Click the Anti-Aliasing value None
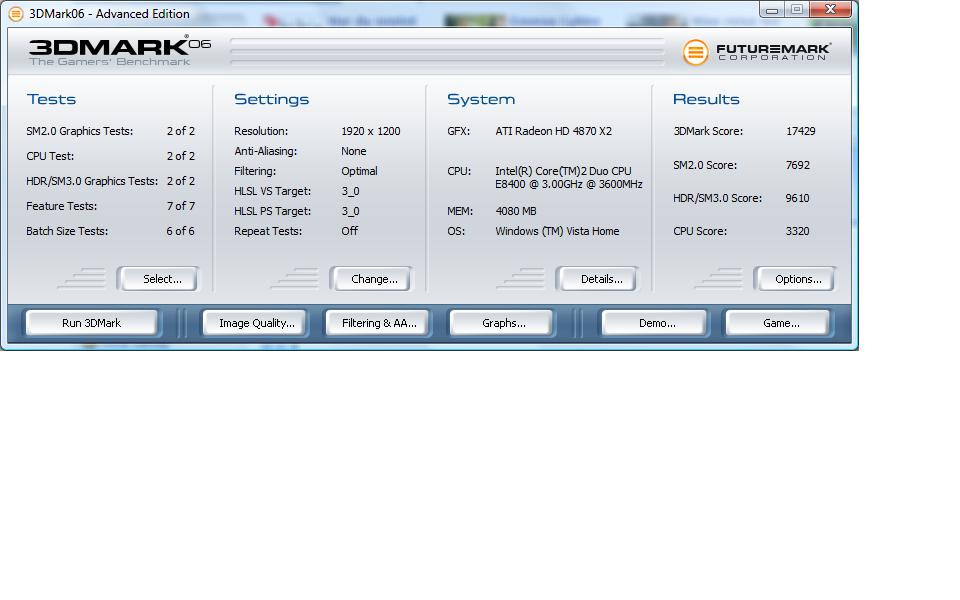 (354, 151)
